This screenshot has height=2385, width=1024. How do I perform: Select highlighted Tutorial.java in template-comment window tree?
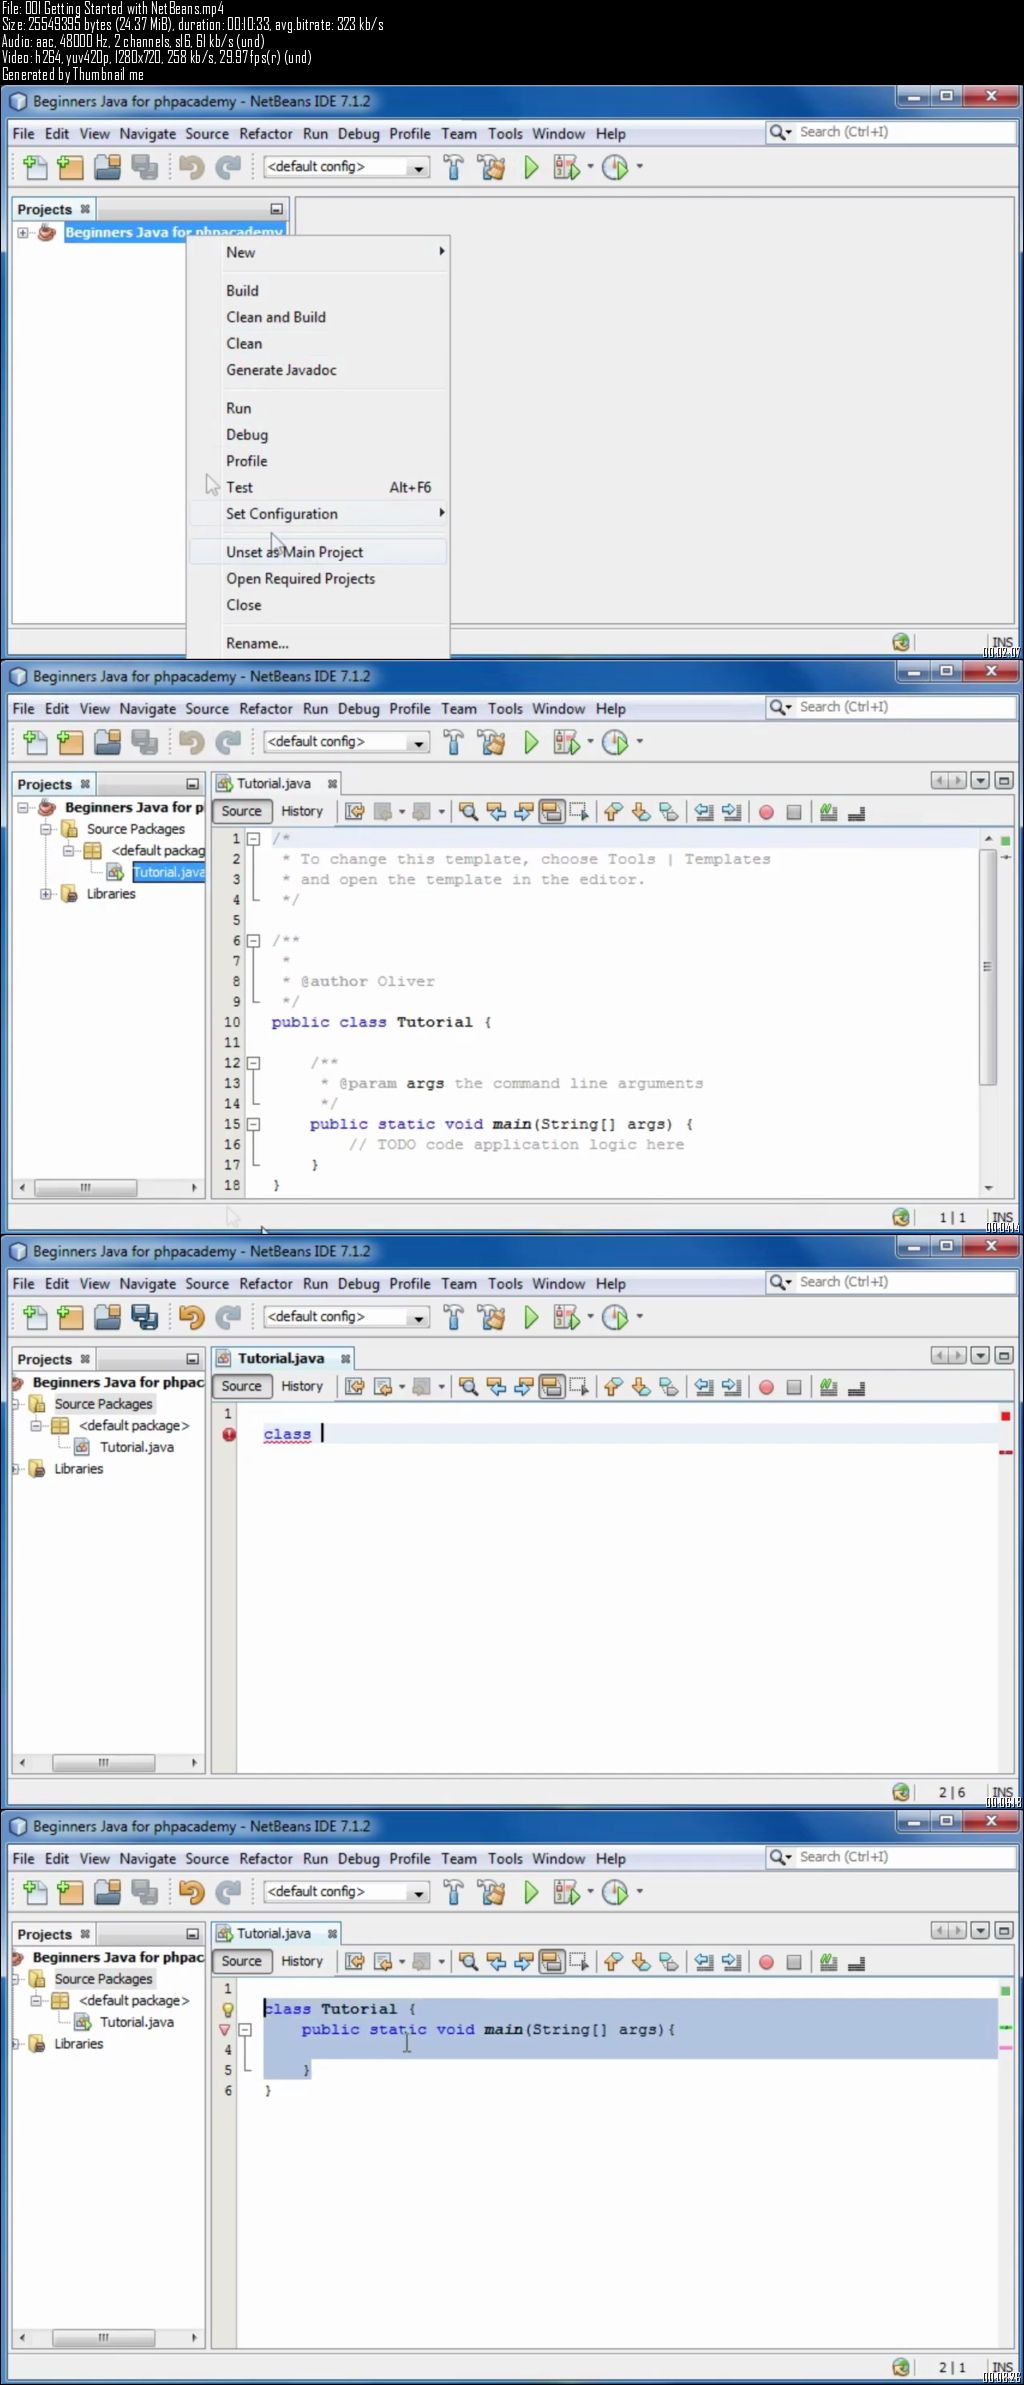[x=168, y=873]
